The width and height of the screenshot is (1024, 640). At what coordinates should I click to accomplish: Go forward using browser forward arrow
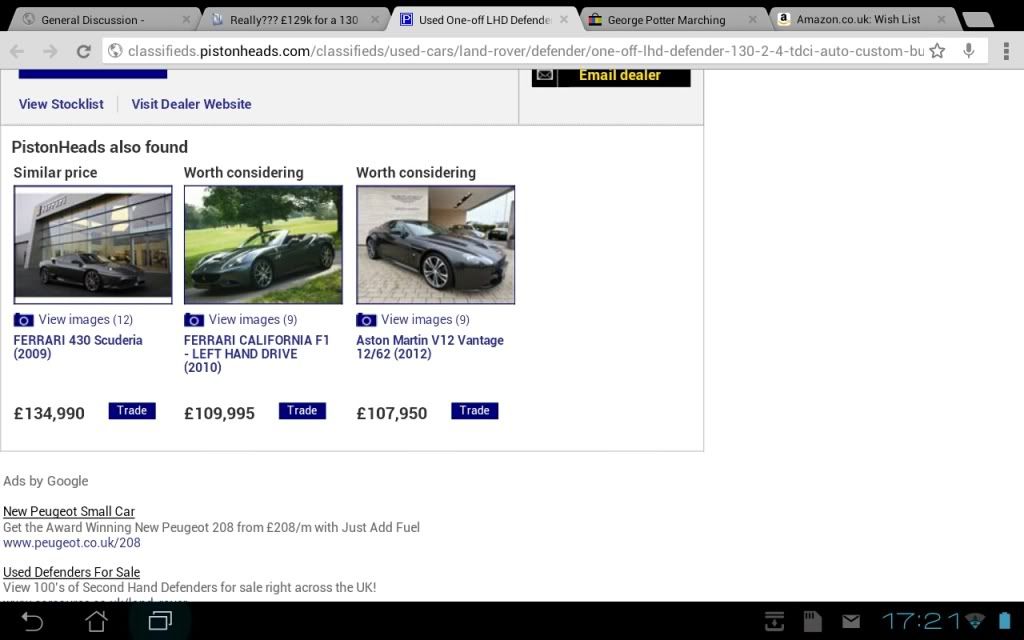pyautogui.click(x=50, y=51)
